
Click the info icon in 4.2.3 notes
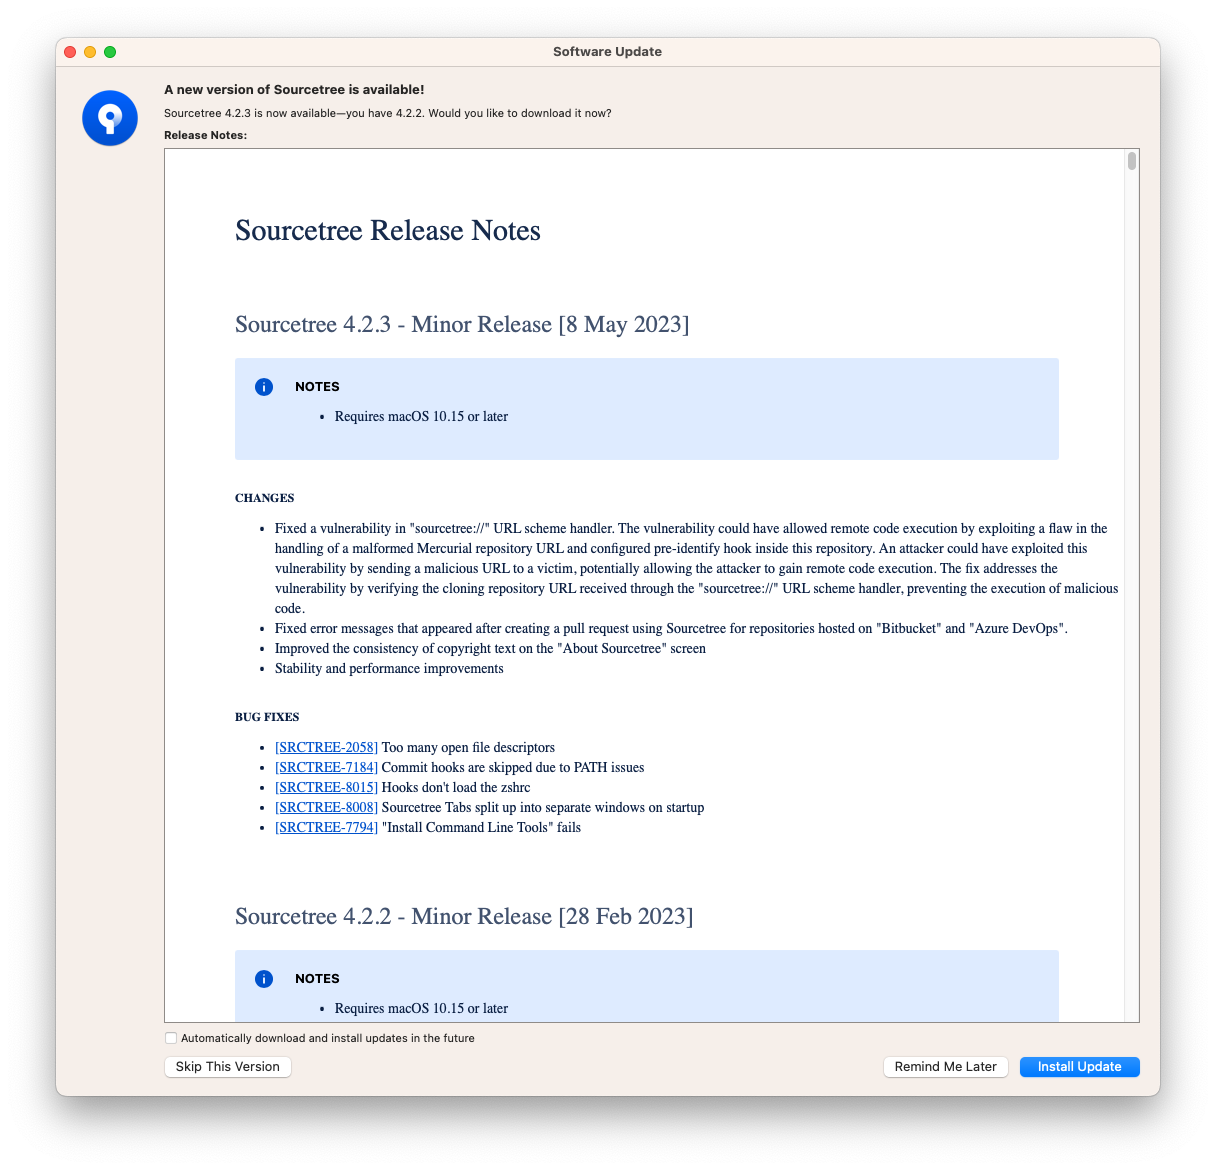pyautogui.click(x=264, y=387)
